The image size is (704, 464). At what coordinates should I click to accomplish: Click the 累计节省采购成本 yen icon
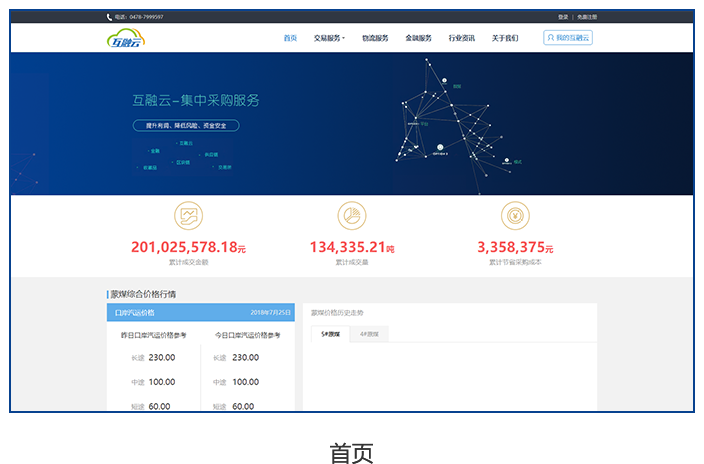[x=515, y=216]
